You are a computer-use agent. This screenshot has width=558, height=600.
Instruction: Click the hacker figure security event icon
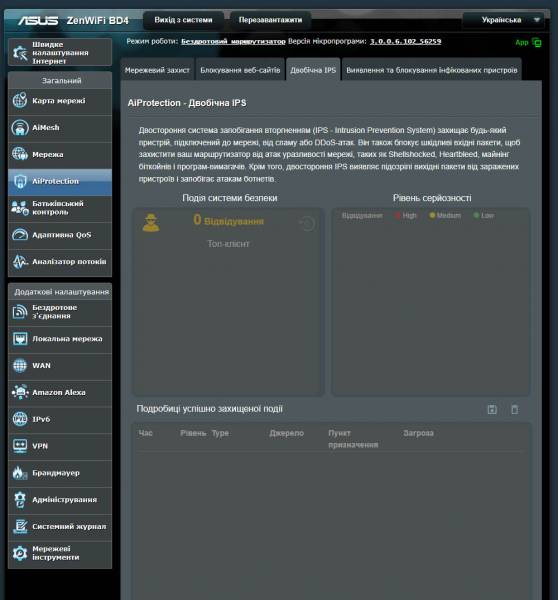[151, 223]
